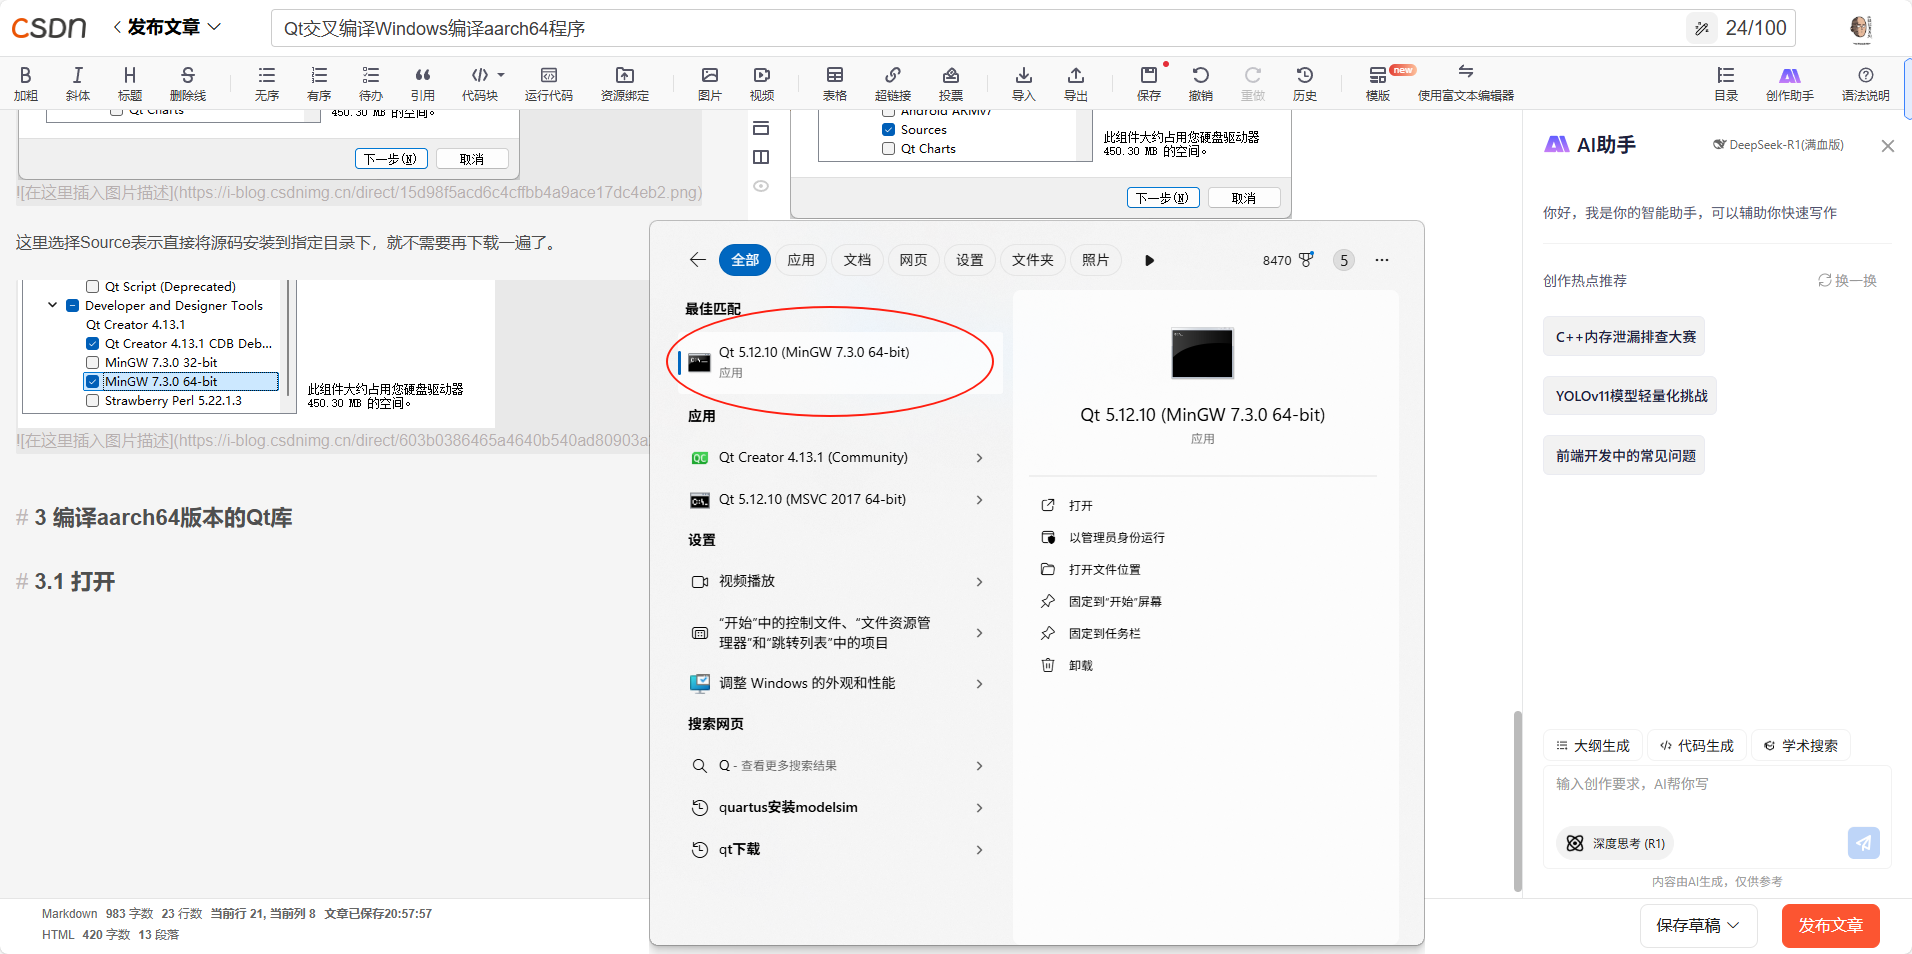Image resolution: width=1912 pixels, height=954 pixels.
Task: Check the MinGW 7.3.0 32-bit checkbox
Action: [x=93, y=363]
